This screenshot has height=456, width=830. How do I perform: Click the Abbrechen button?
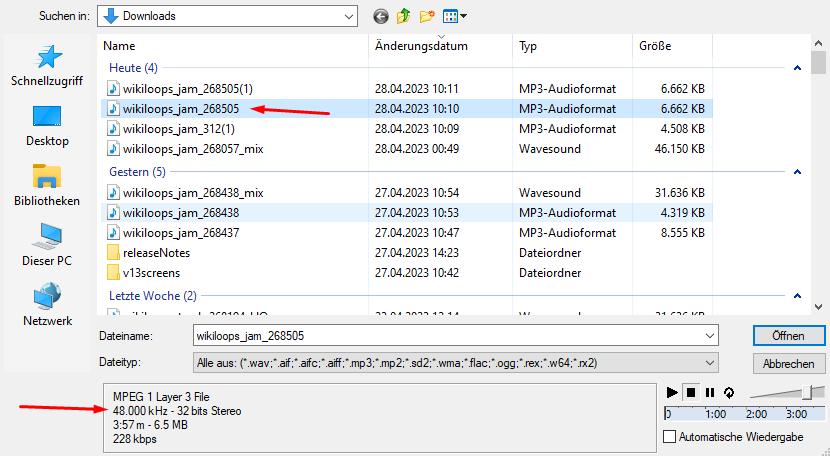[789, 363]
